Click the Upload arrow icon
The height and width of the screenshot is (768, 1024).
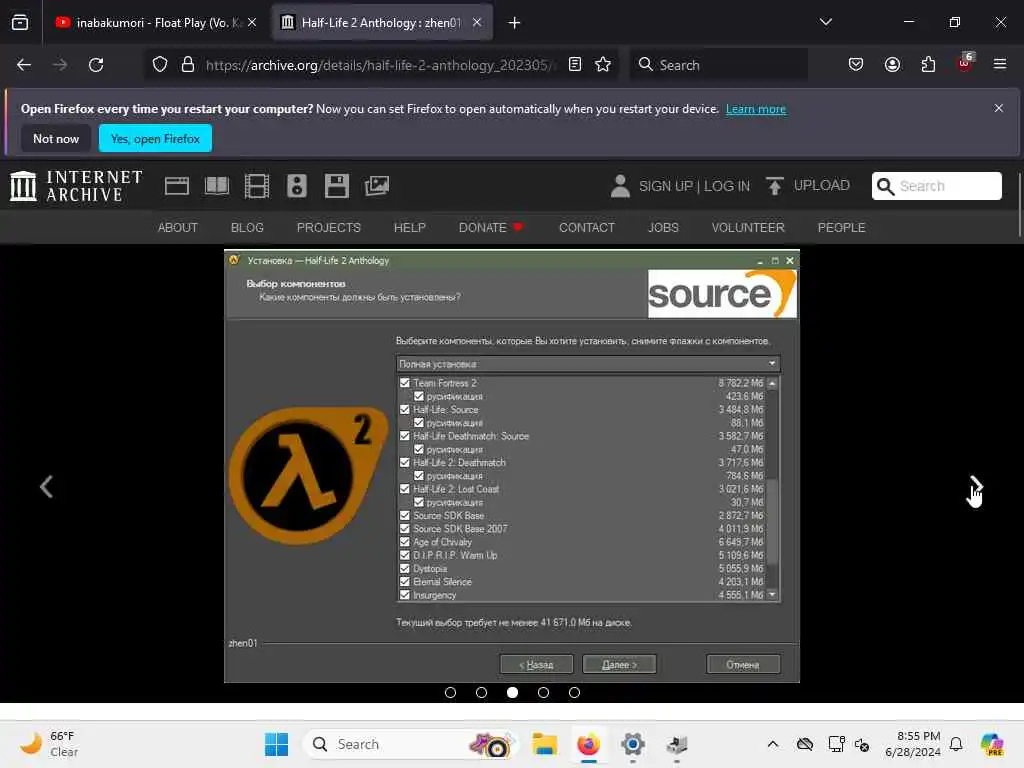[x=775, y=186]
